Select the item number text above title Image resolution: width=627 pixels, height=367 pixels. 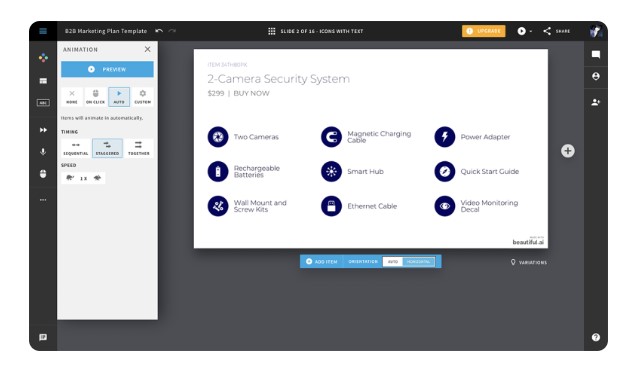tap(227, 64)
